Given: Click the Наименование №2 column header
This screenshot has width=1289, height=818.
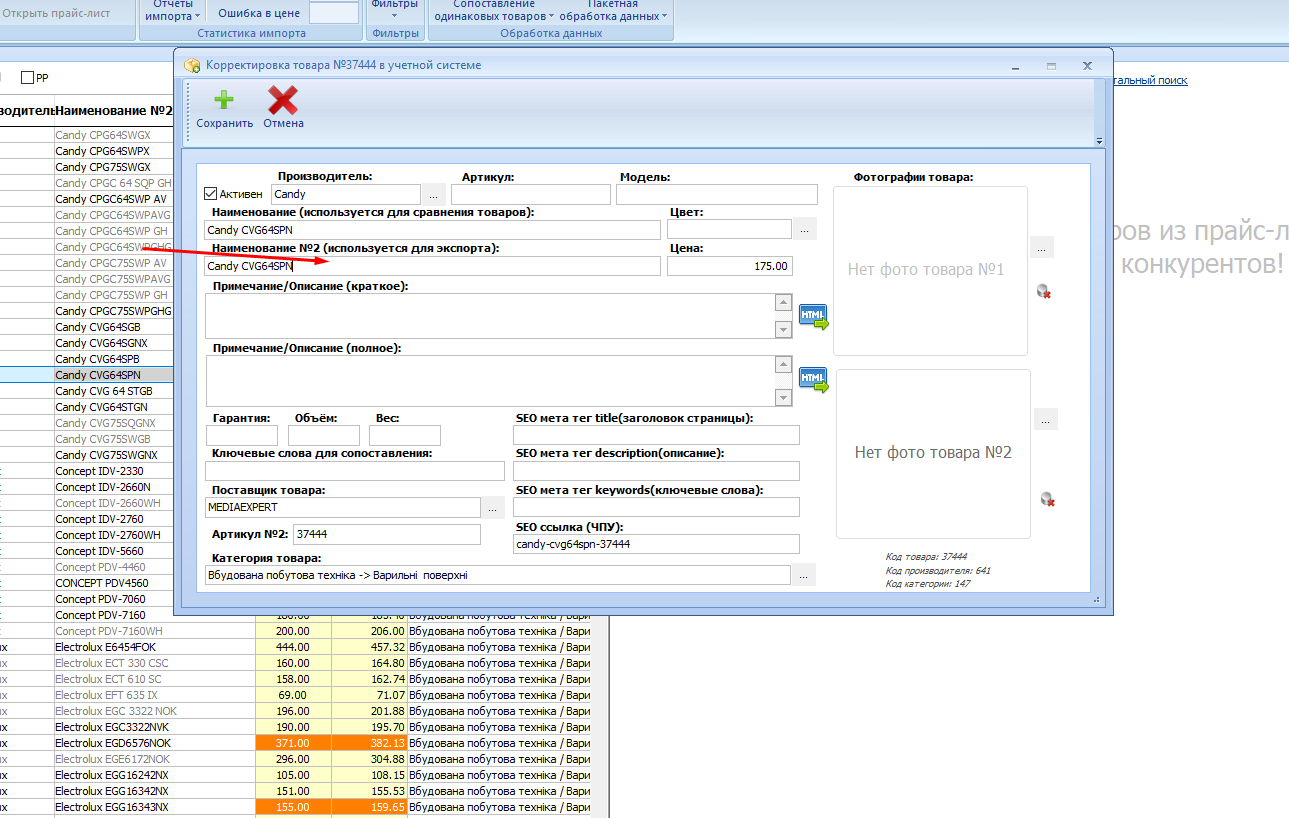Looking at the screenshot, I should coord(113,110).
